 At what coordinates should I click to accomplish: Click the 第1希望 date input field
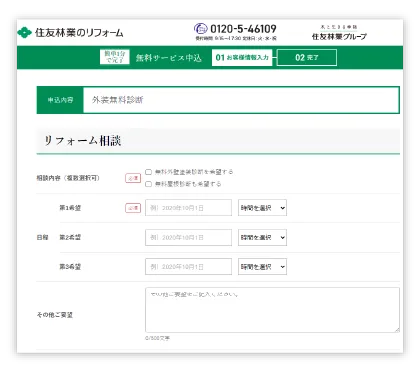(x=188, y=208)
